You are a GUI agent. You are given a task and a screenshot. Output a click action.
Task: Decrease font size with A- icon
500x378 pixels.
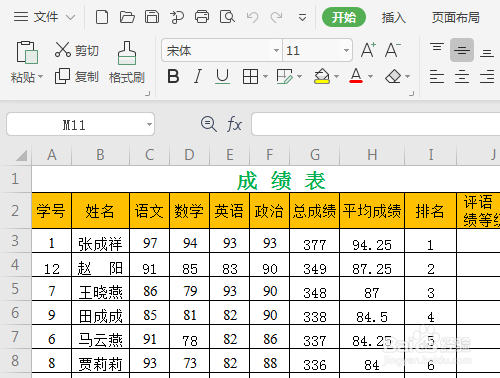tap(392, 50)
